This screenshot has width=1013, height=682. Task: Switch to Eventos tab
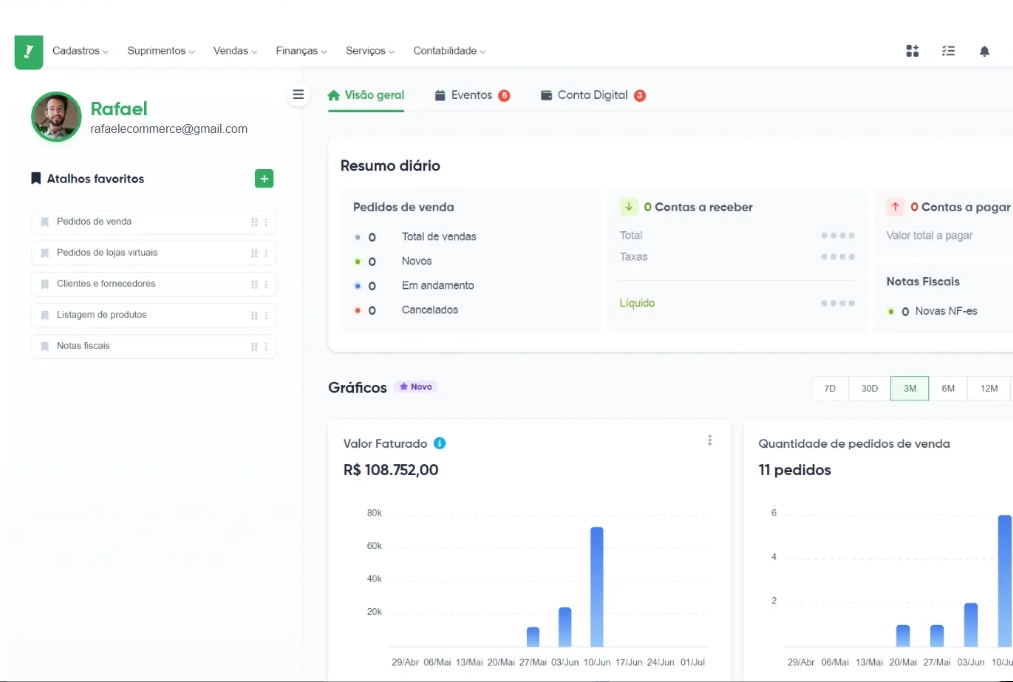point(472,96)
